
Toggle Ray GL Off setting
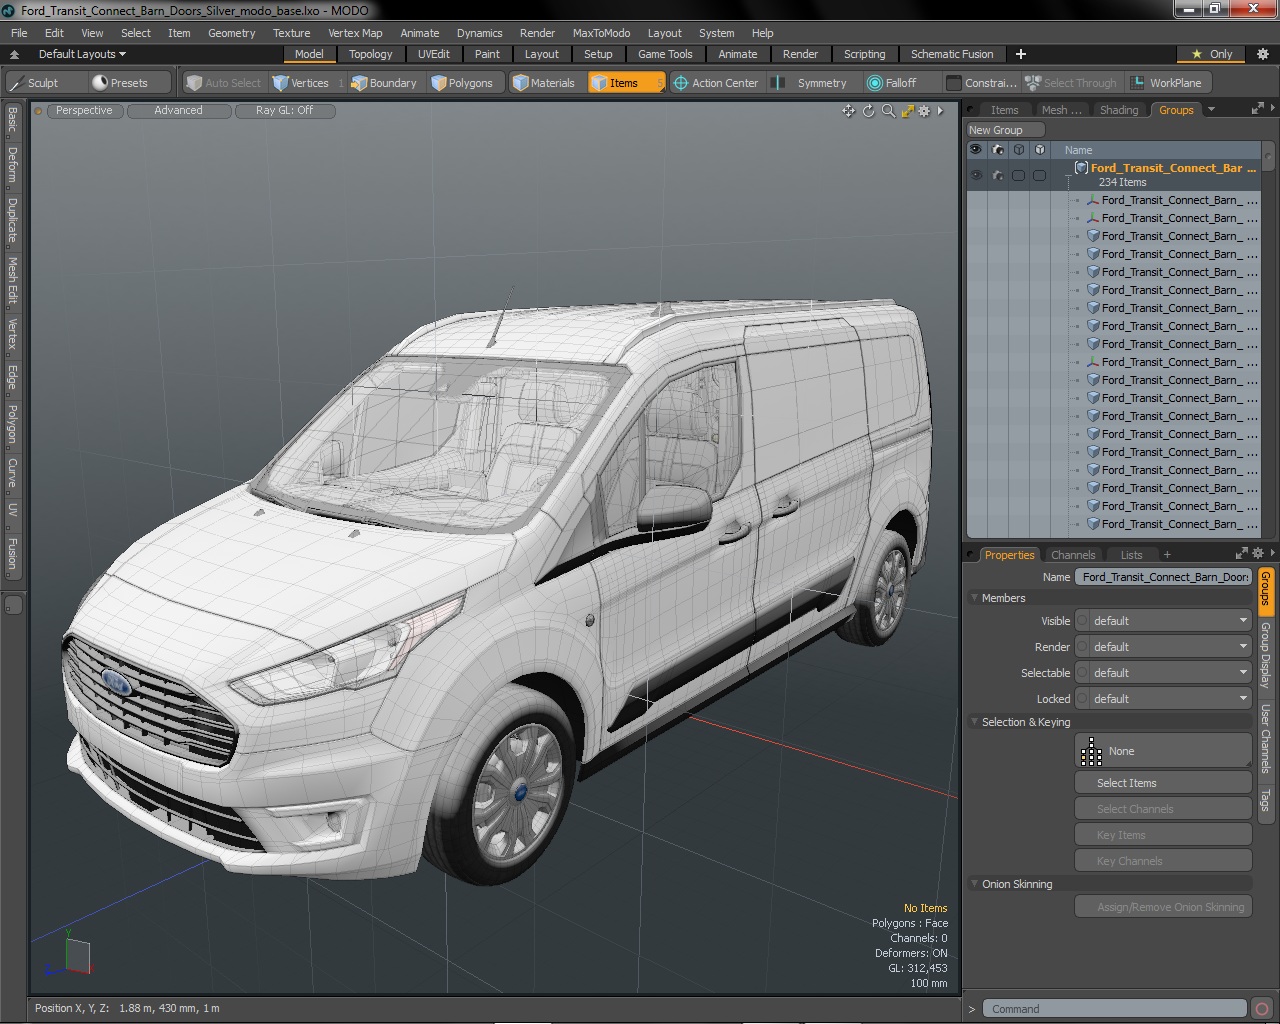[x=284, y=111]
